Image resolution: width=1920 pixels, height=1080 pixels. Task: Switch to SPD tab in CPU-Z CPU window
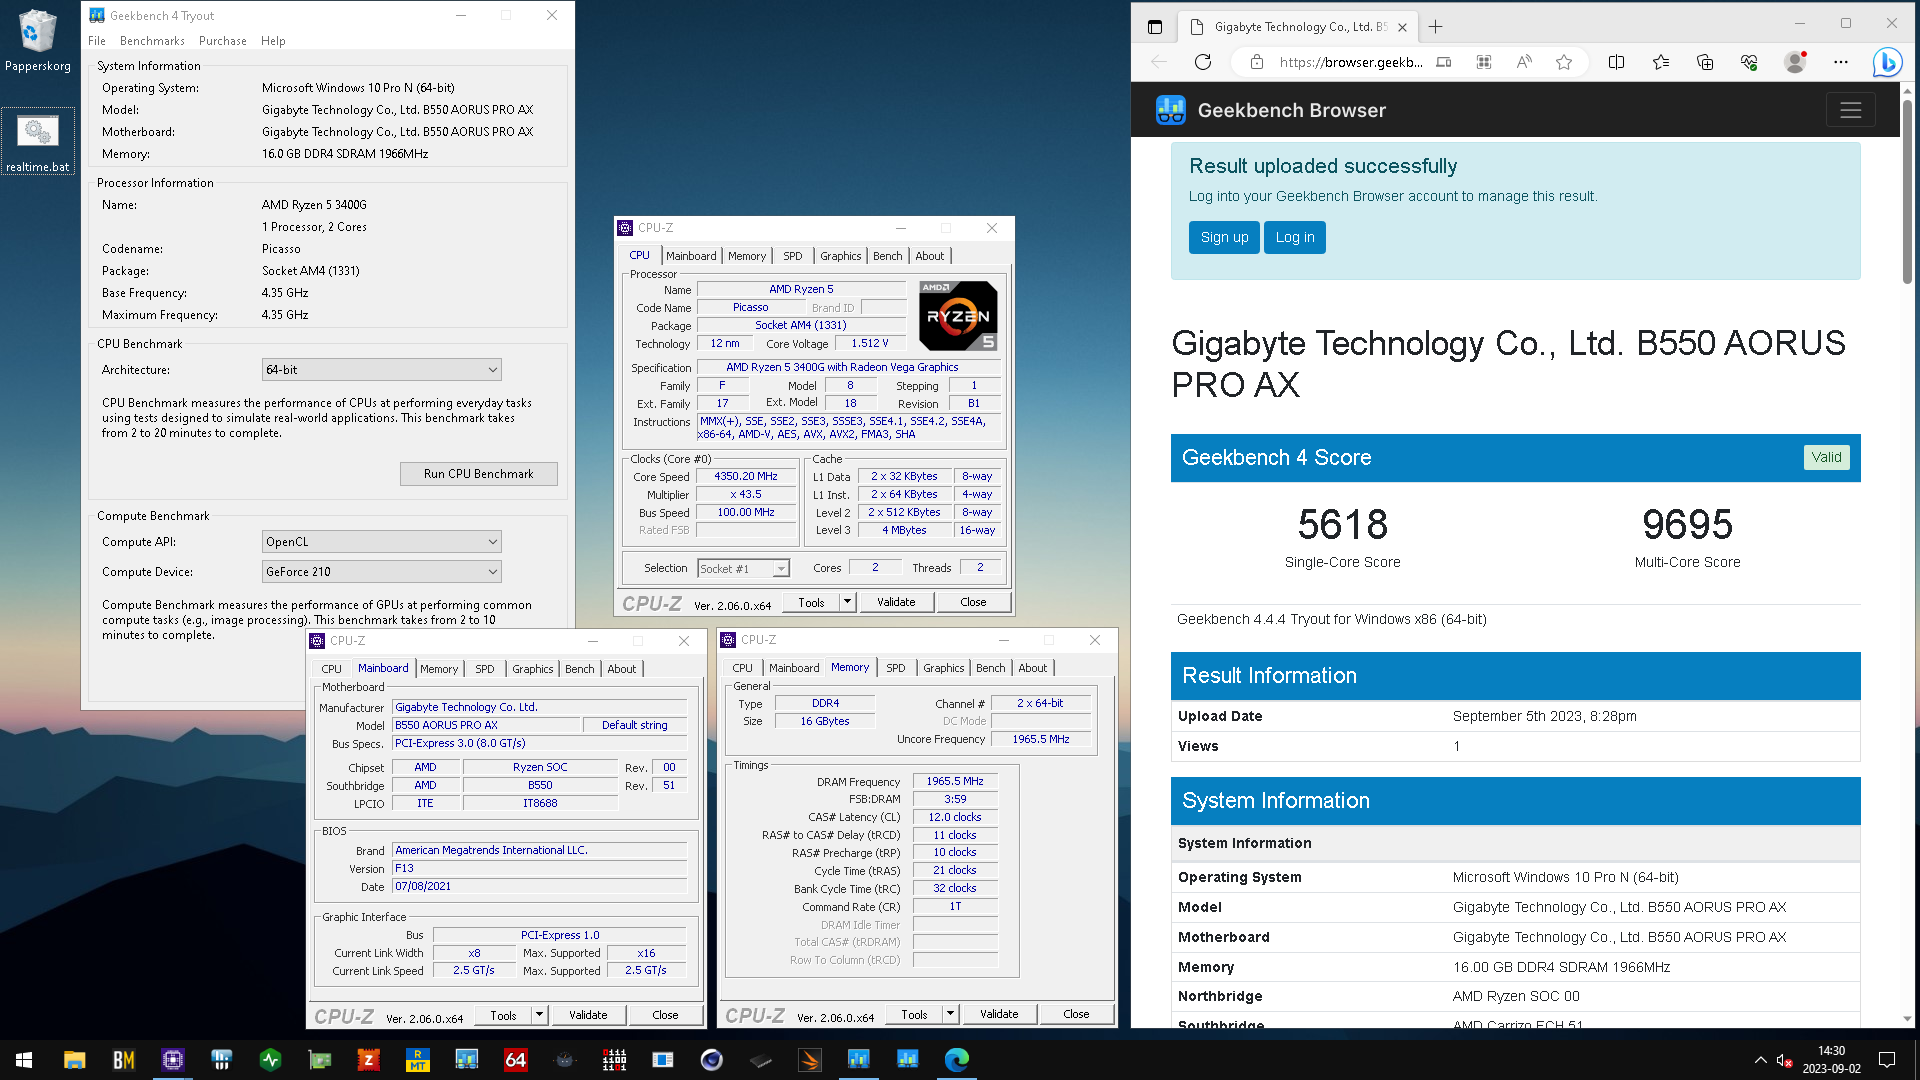coord(792,256)
